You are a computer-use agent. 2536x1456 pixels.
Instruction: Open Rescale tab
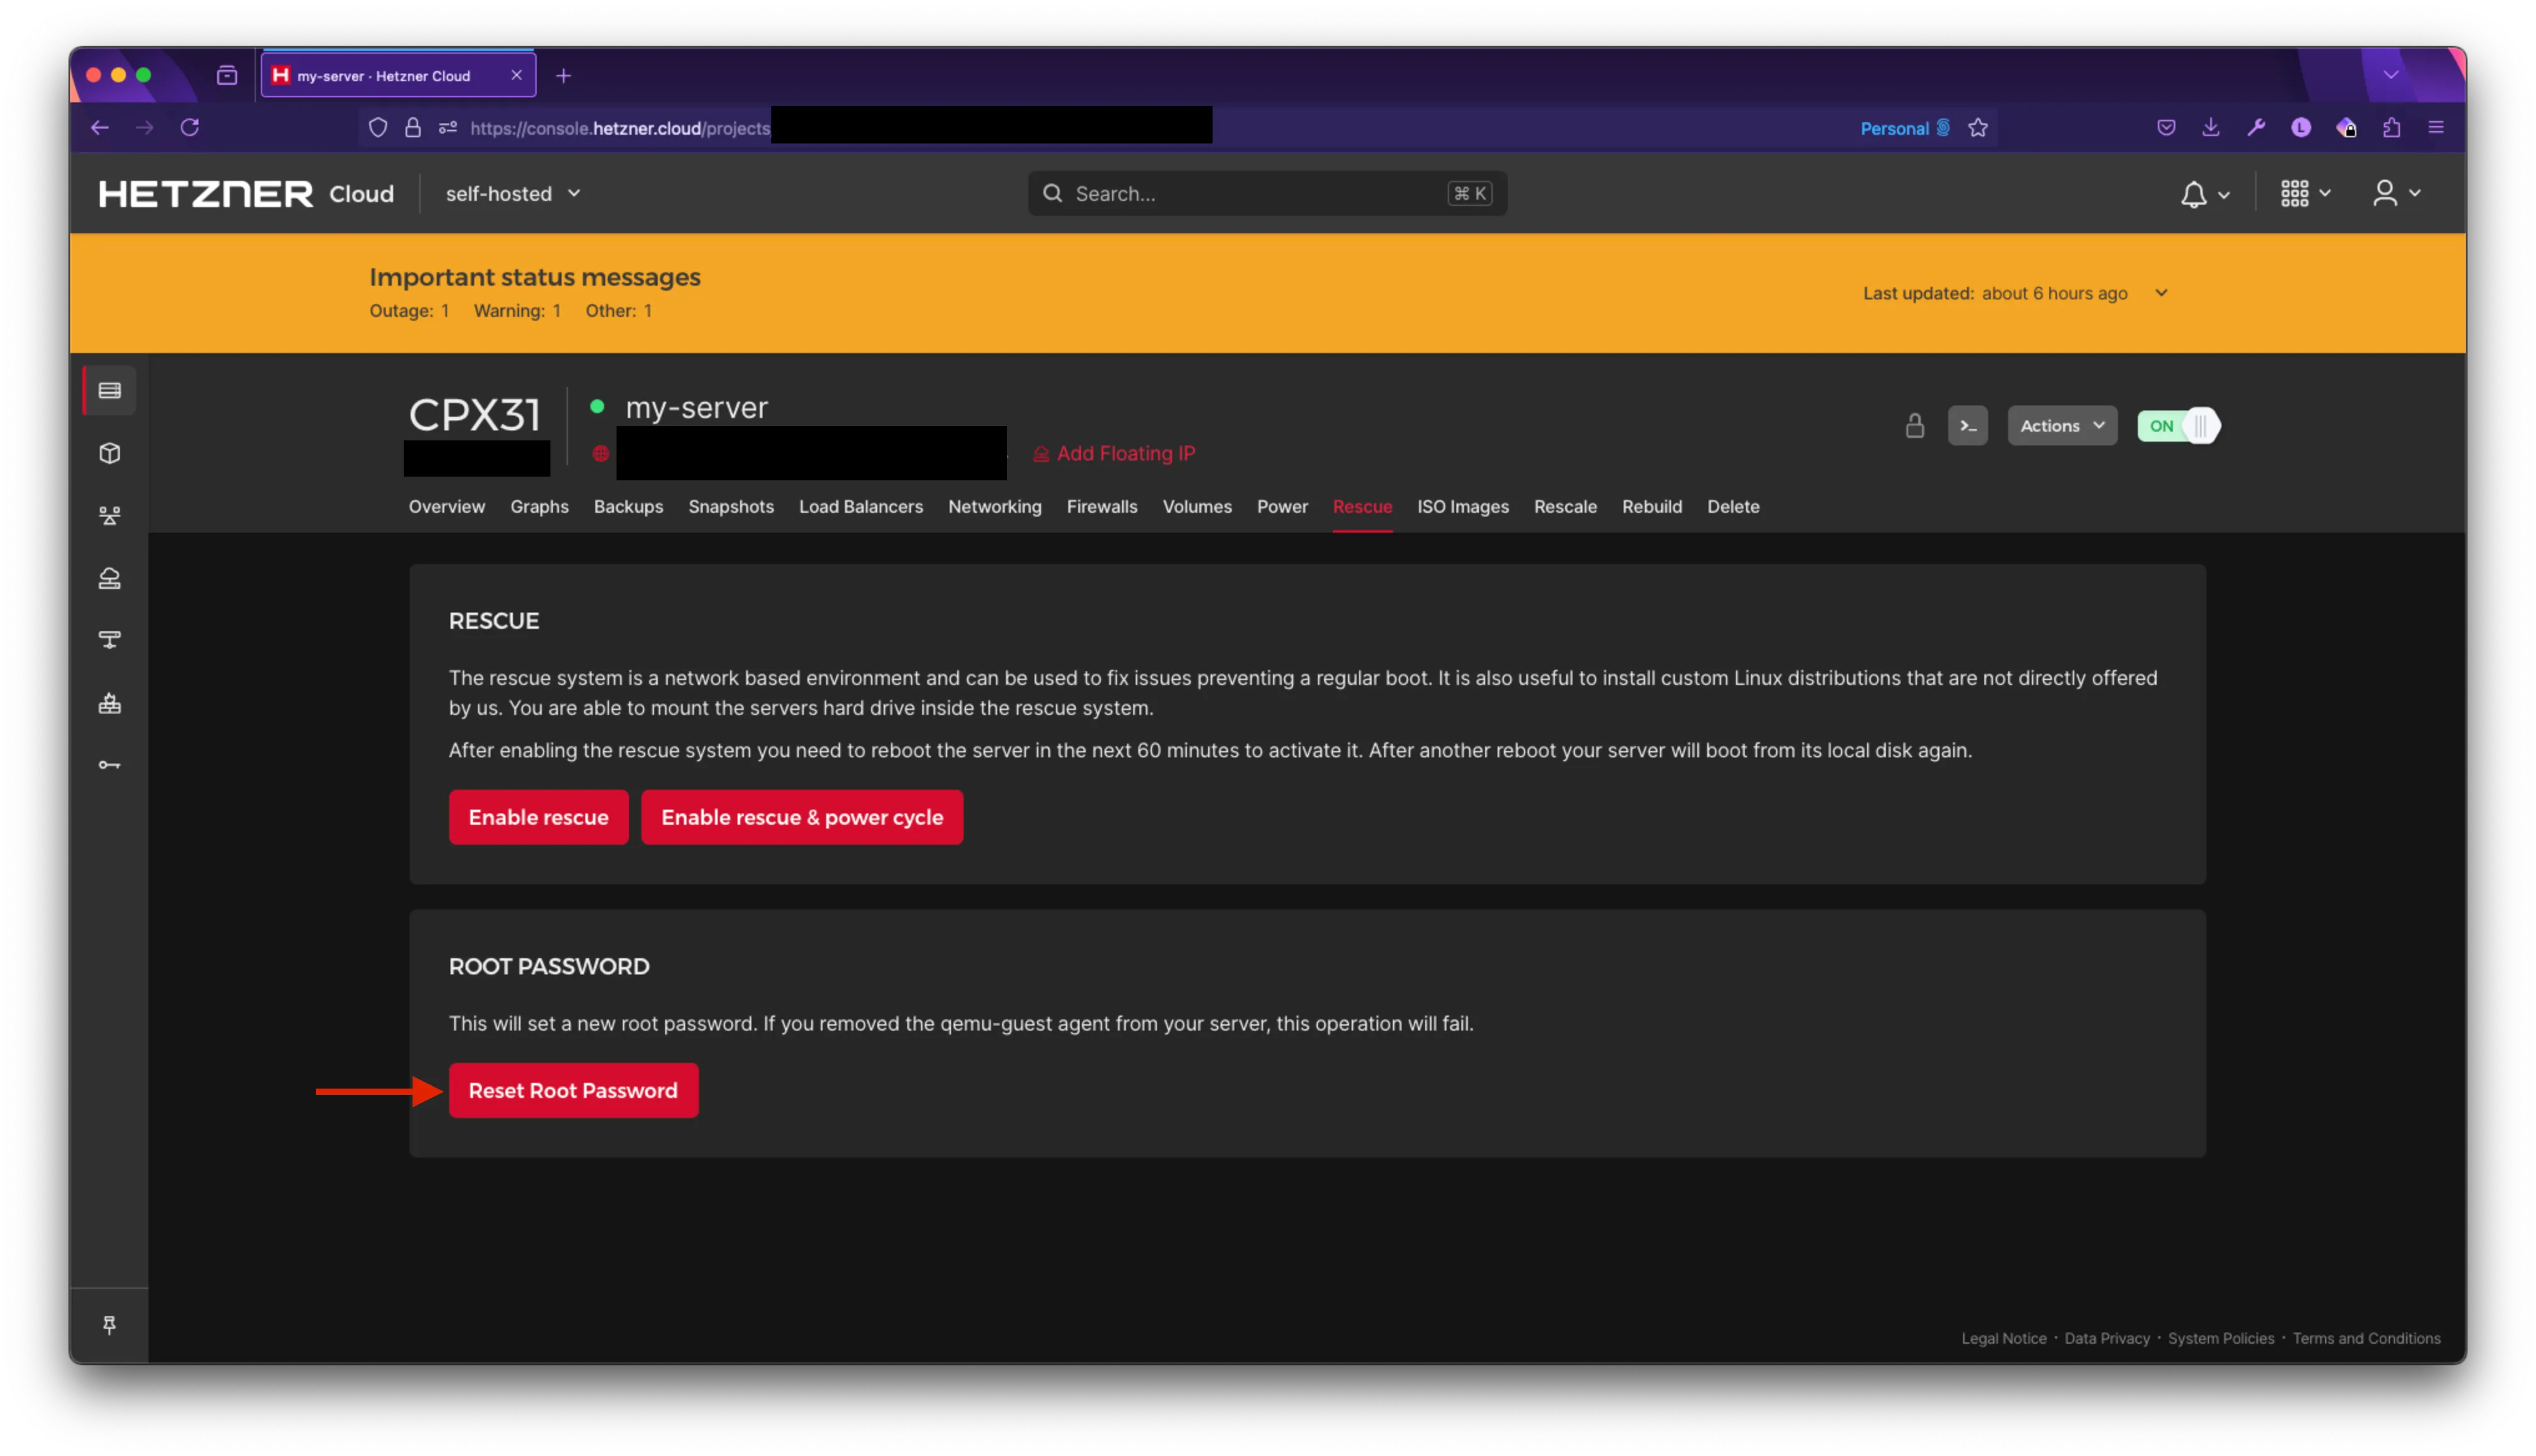(x=1565, y=507)
